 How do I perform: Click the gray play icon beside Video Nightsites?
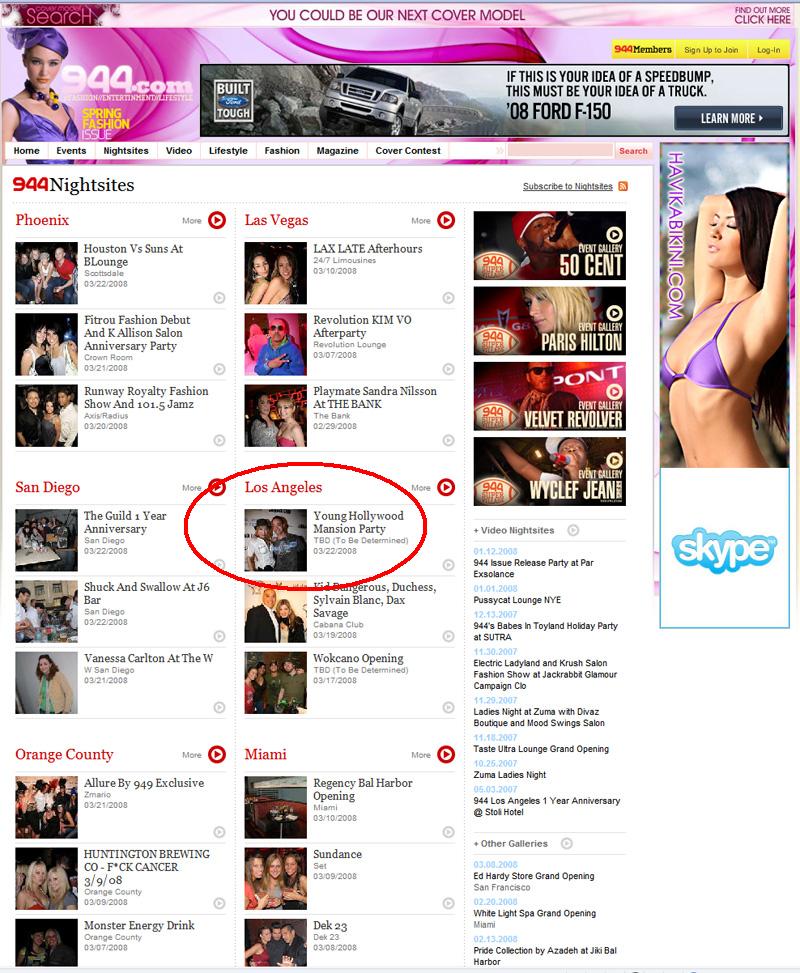(x=573, y=530)
